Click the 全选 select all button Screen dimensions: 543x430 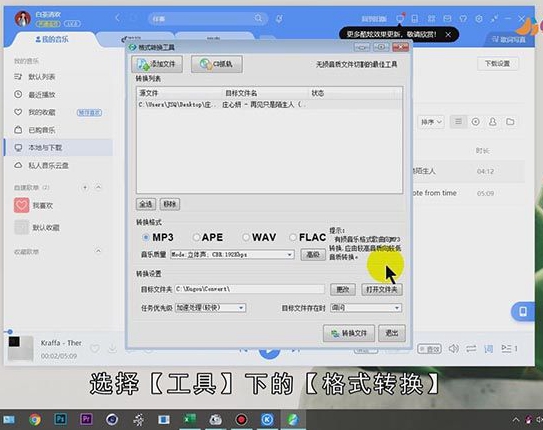point(146,204)
